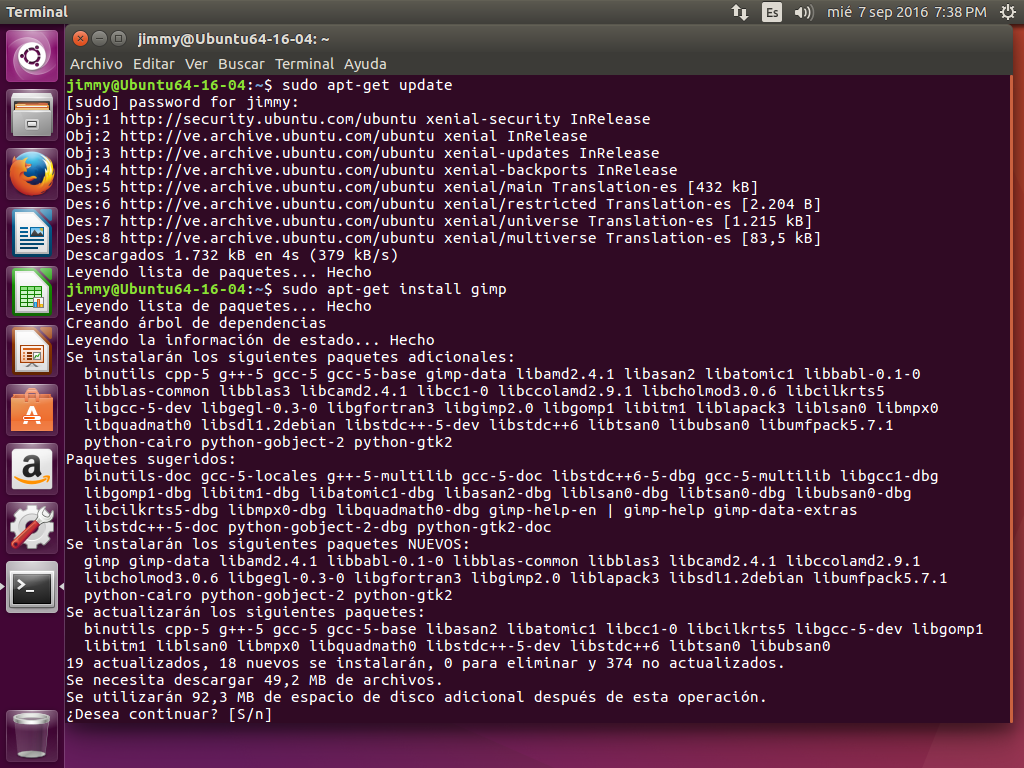The width and height of the screenshot is (1024, 768).
Task: Open the Trash in the launcher
Action: coord(32,735)
